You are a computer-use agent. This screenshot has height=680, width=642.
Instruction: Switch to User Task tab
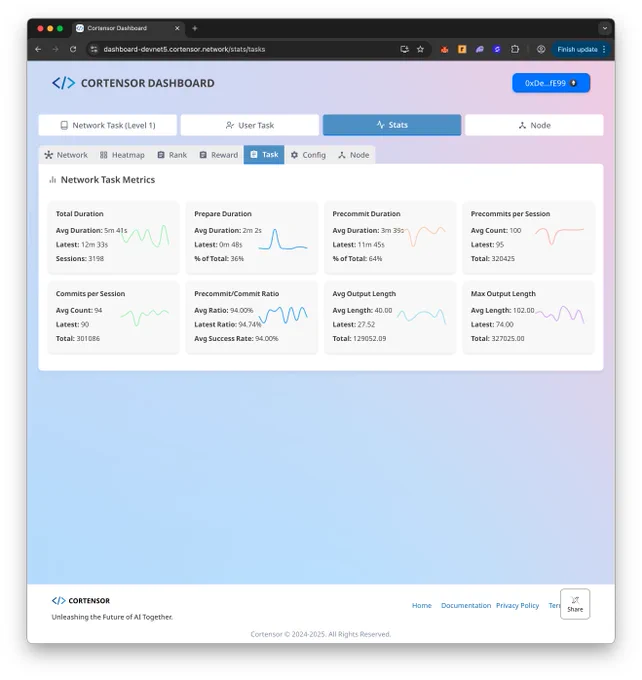250,125
